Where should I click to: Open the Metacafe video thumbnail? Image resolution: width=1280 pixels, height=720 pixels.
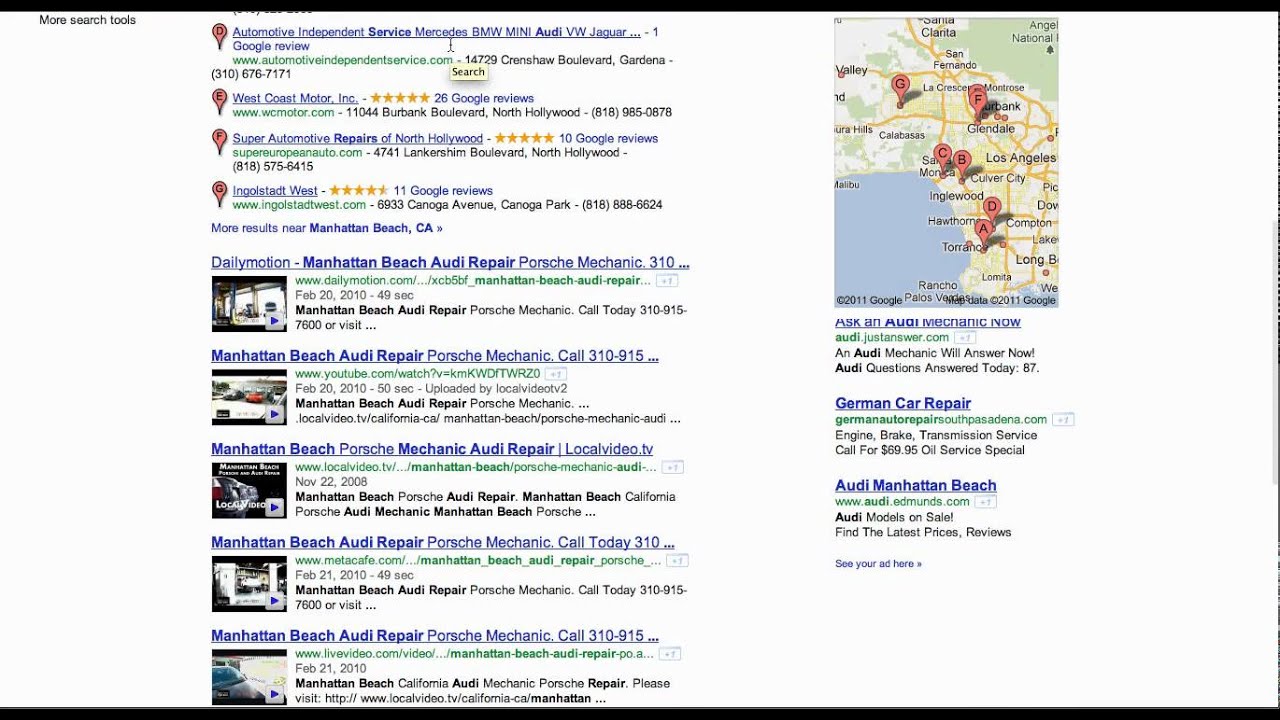[x=249, y=584]
